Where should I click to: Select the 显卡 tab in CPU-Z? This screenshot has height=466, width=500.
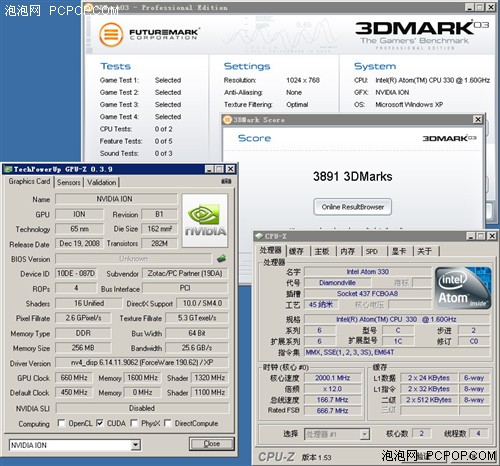pyautogui.click(x=399, y=251)
